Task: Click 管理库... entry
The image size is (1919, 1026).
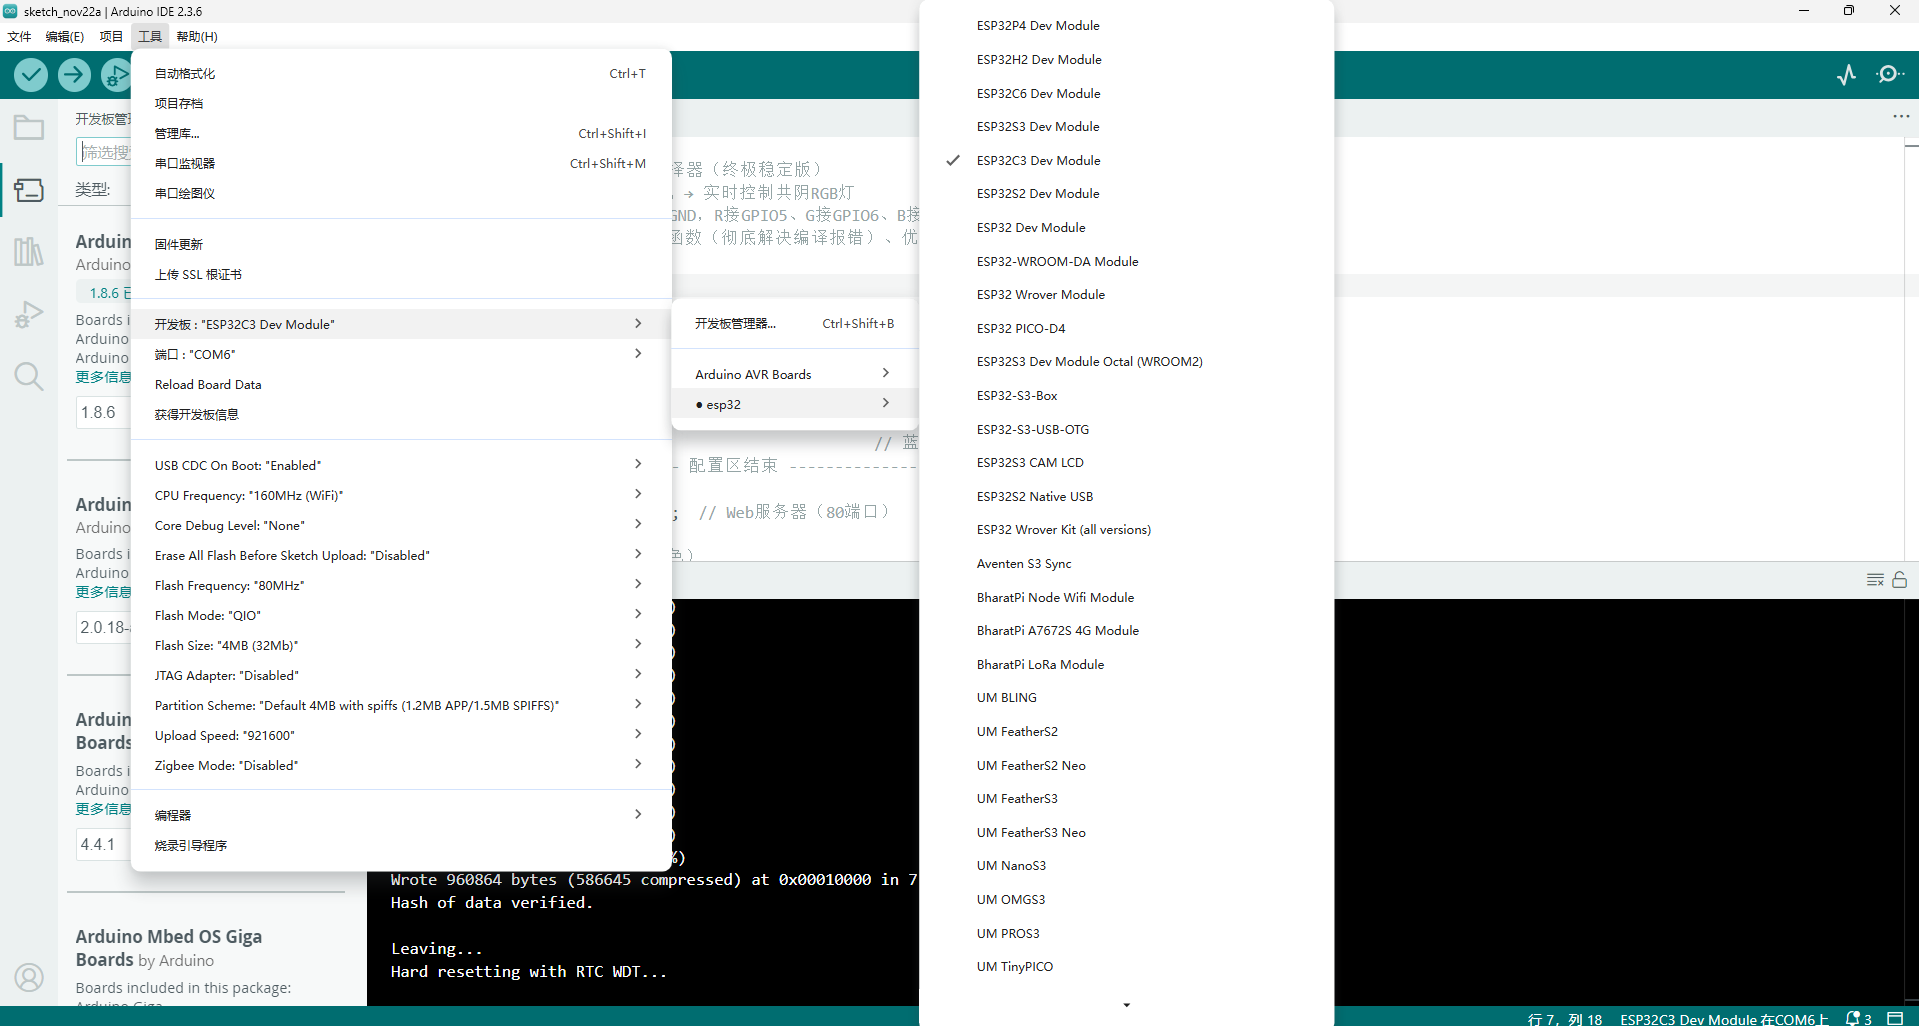Action: pos(401,134)
